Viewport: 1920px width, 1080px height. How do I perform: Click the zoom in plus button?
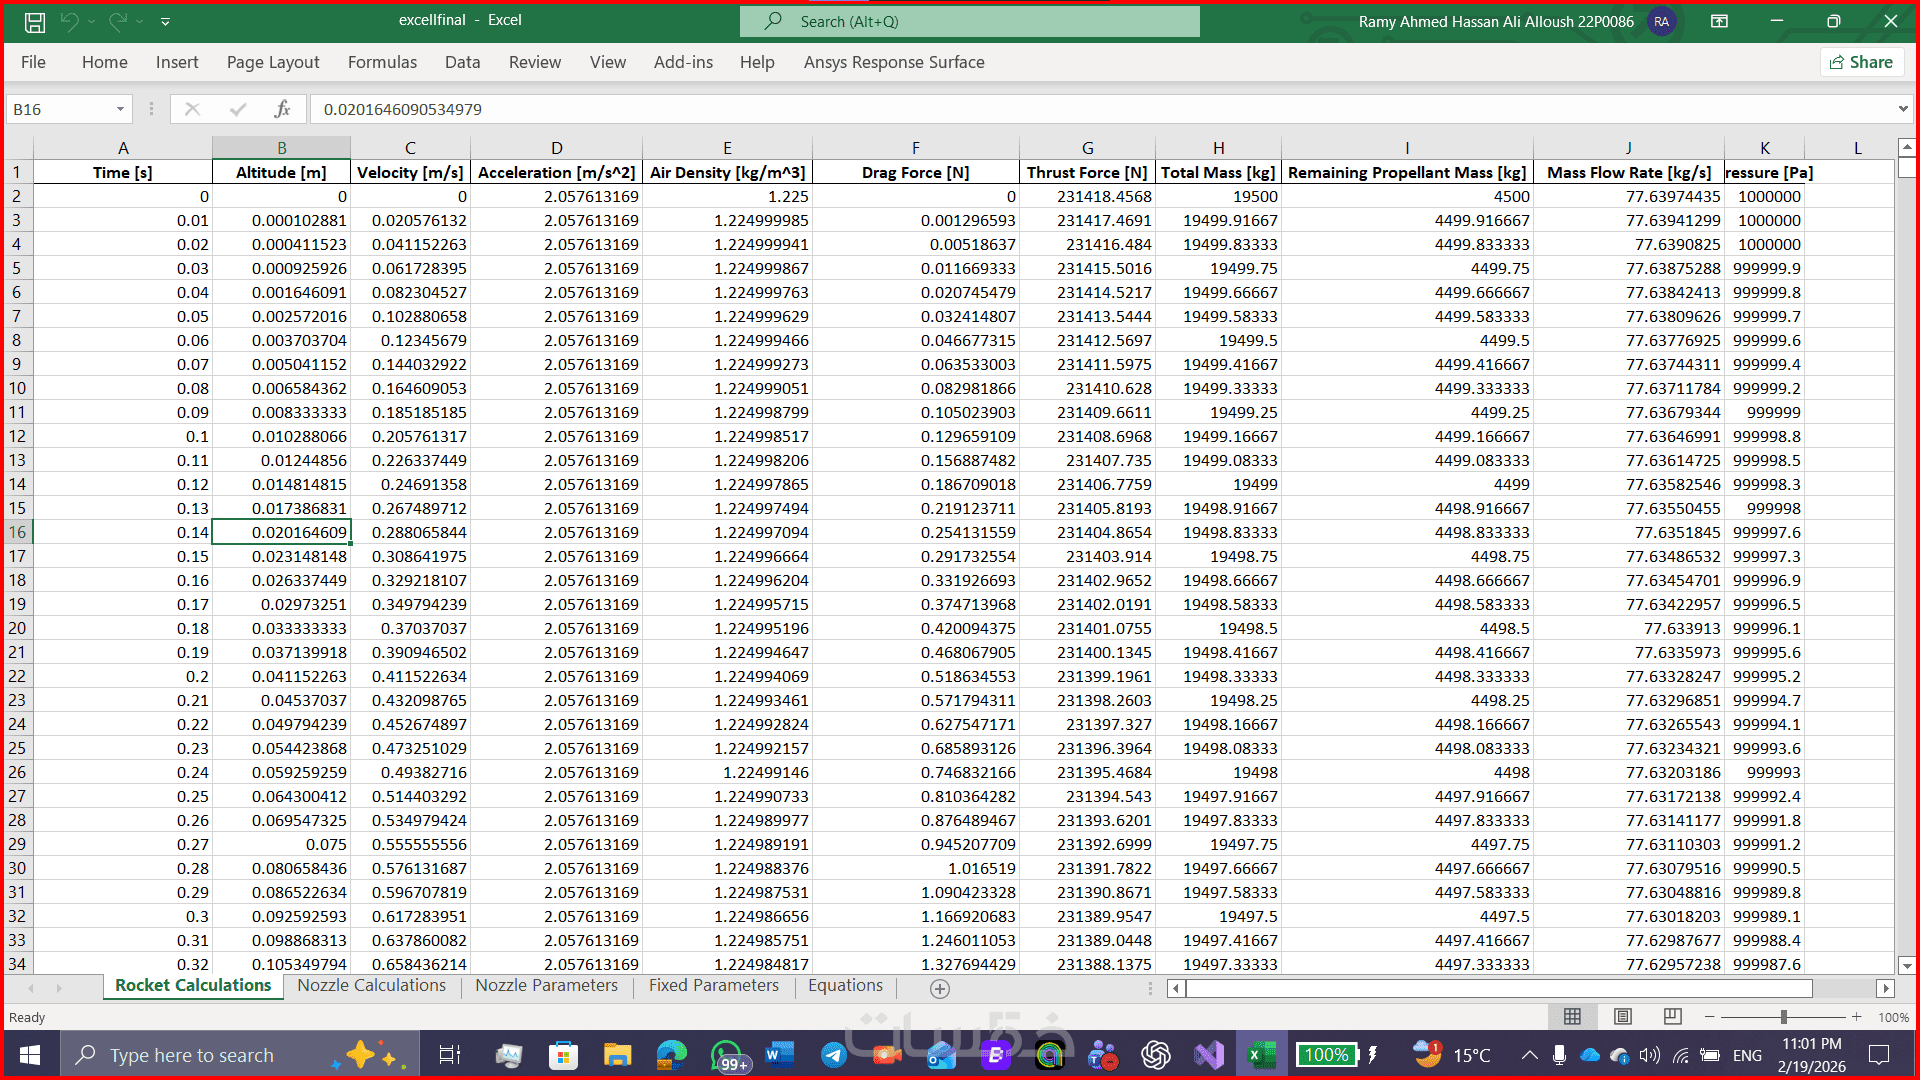pyautogui.click(x=1856, y=1016)
